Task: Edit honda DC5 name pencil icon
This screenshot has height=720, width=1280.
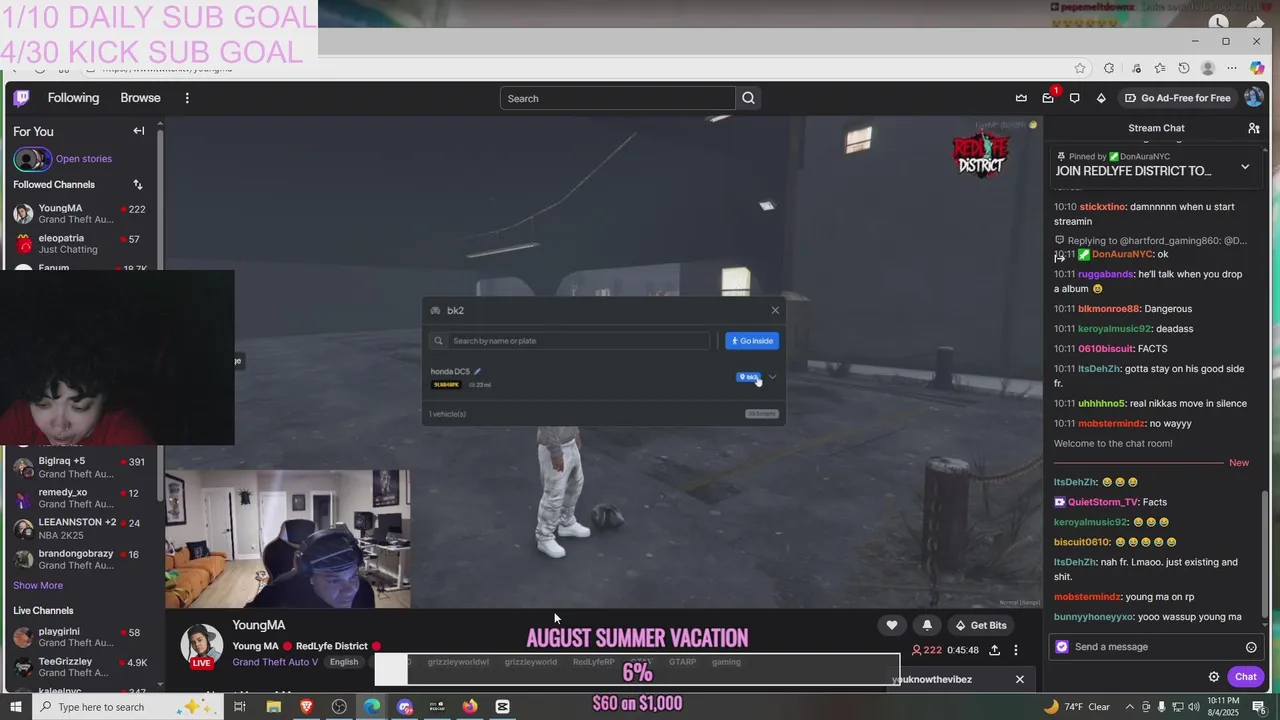Action: [x=477, y=371]
